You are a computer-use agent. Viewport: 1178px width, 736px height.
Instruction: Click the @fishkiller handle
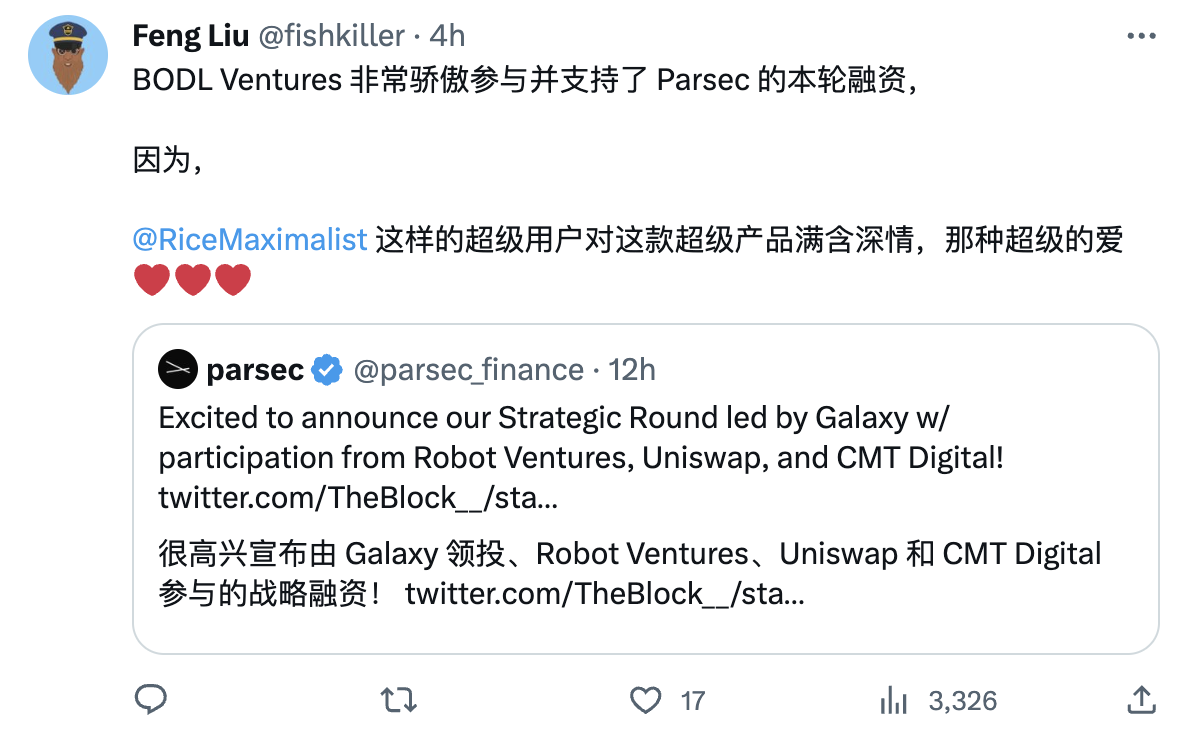(x=333, y=36)
